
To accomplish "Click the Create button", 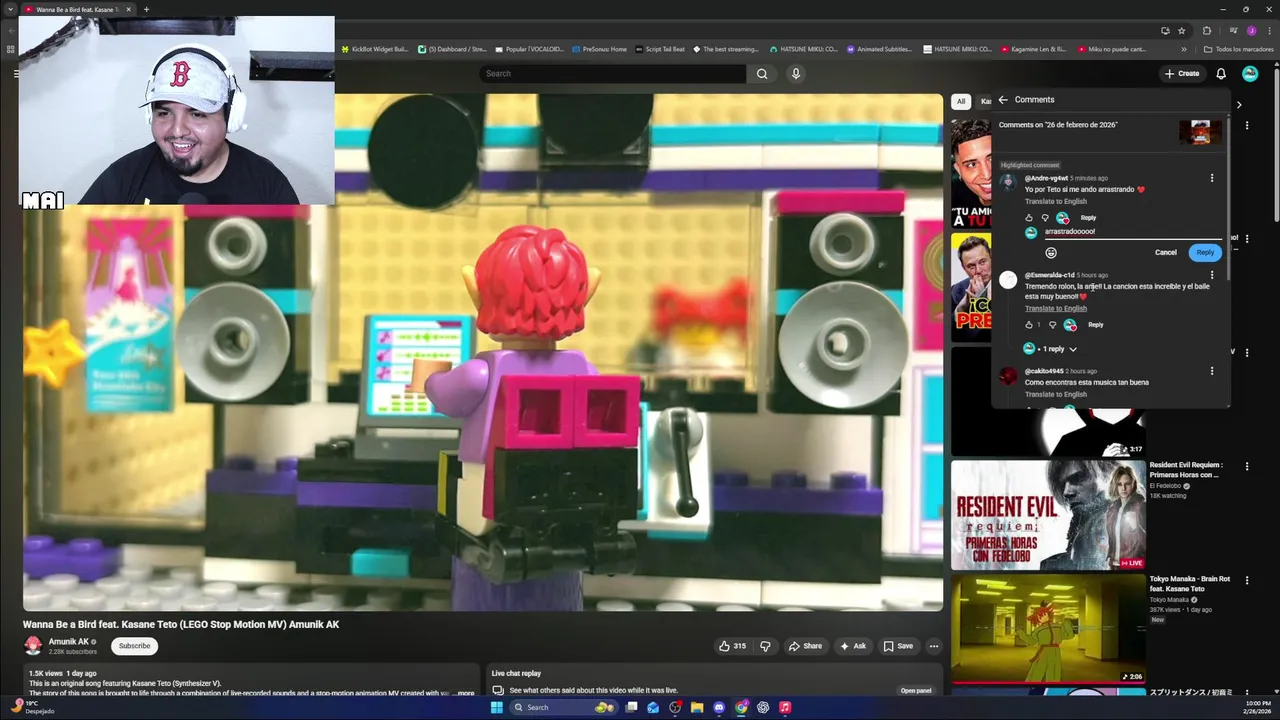I will click(x=1182, y=73).
